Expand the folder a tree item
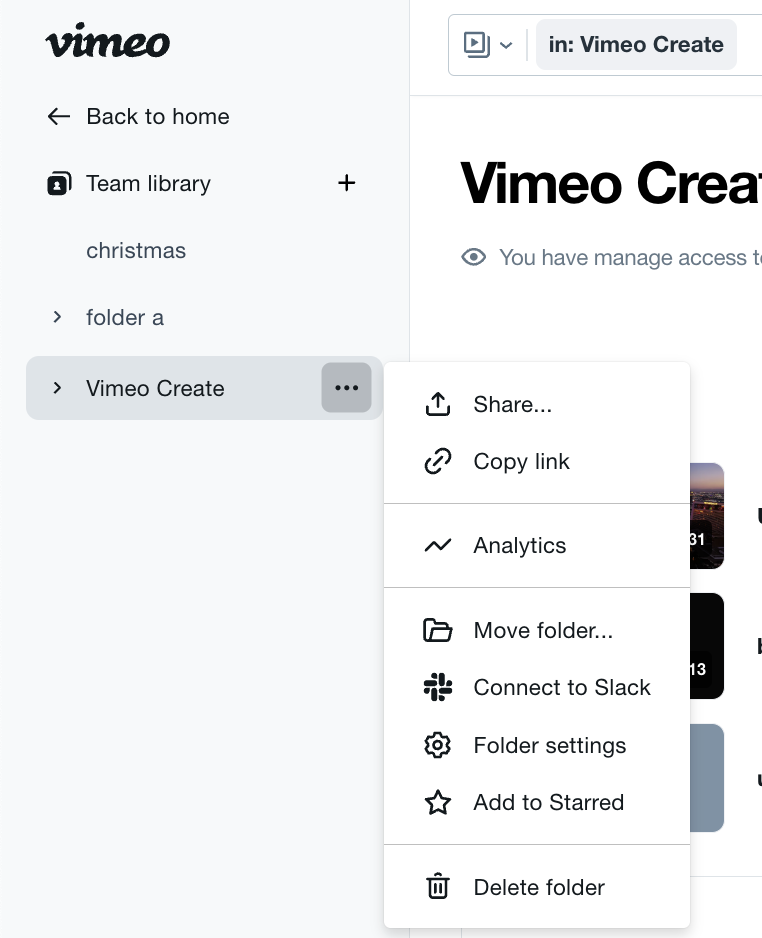Image resolution: width=762 pixels, height=938 pixels. click(x=57, y=317)
